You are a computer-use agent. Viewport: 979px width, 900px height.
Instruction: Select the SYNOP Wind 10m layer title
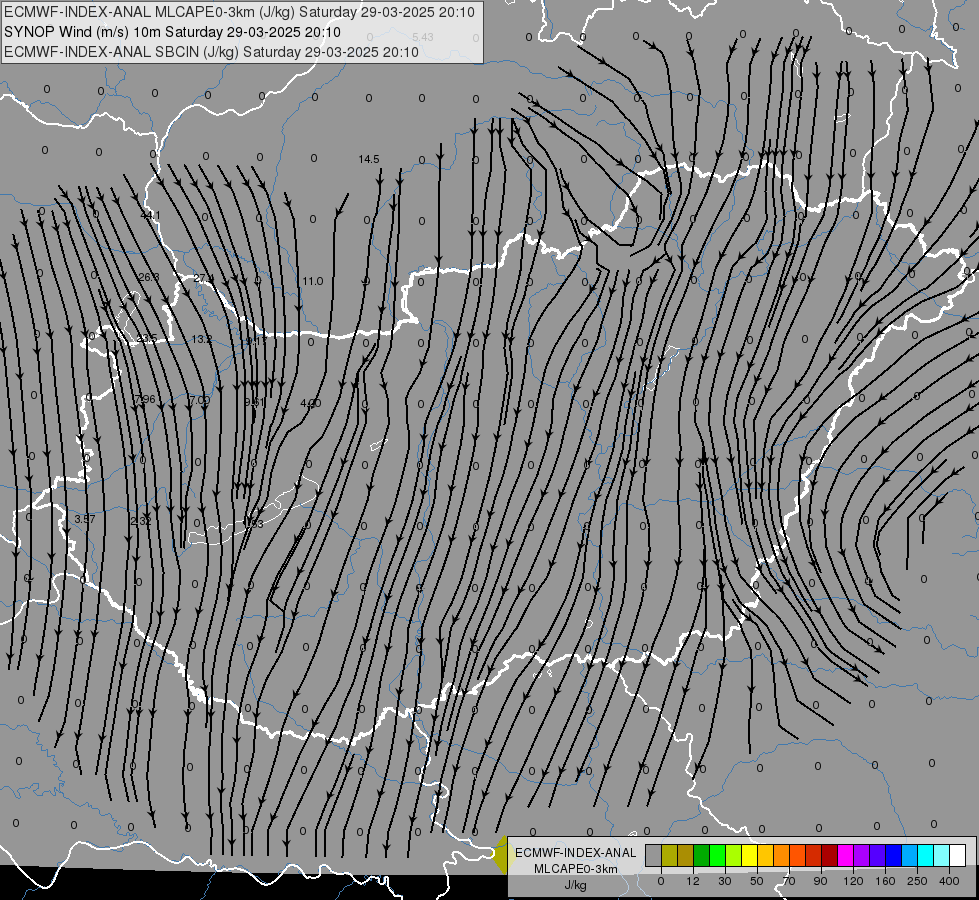coord(172,32)
